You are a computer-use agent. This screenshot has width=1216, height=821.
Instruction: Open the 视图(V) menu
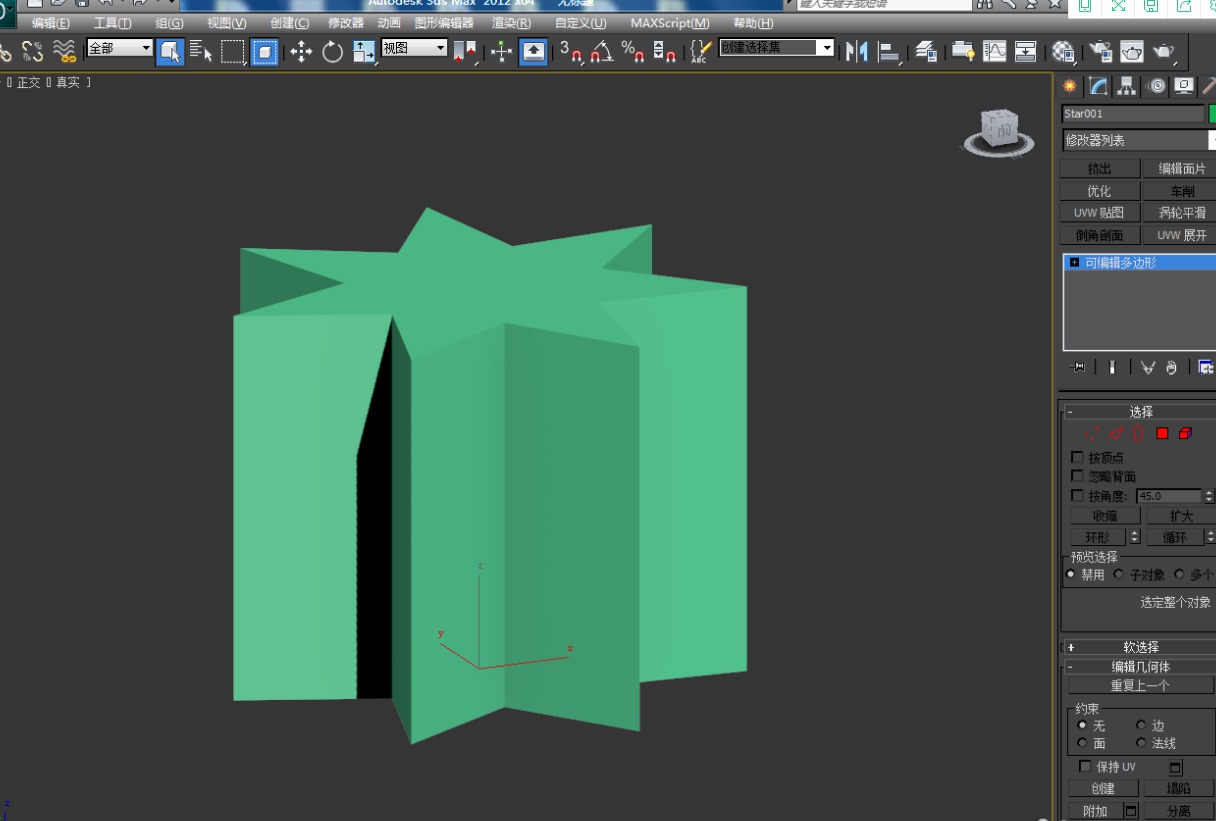click(x=226, y=23)
